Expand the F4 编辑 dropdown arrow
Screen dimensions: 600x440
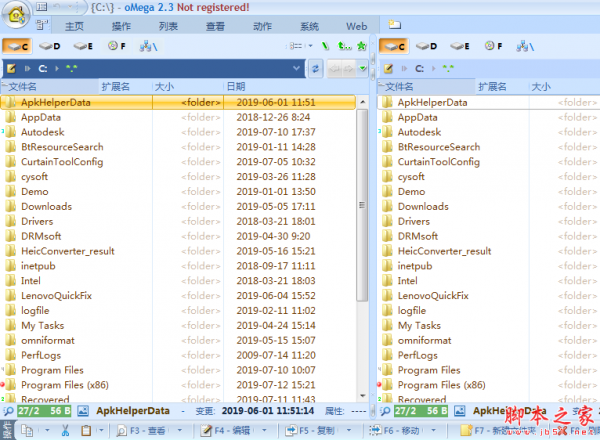pos(264,431)
